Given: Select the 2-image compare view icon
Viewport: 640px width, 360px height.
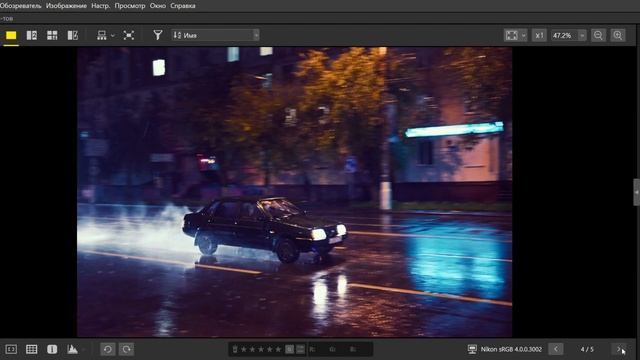Looking at the screenshot, I should (x=32, y=36).
